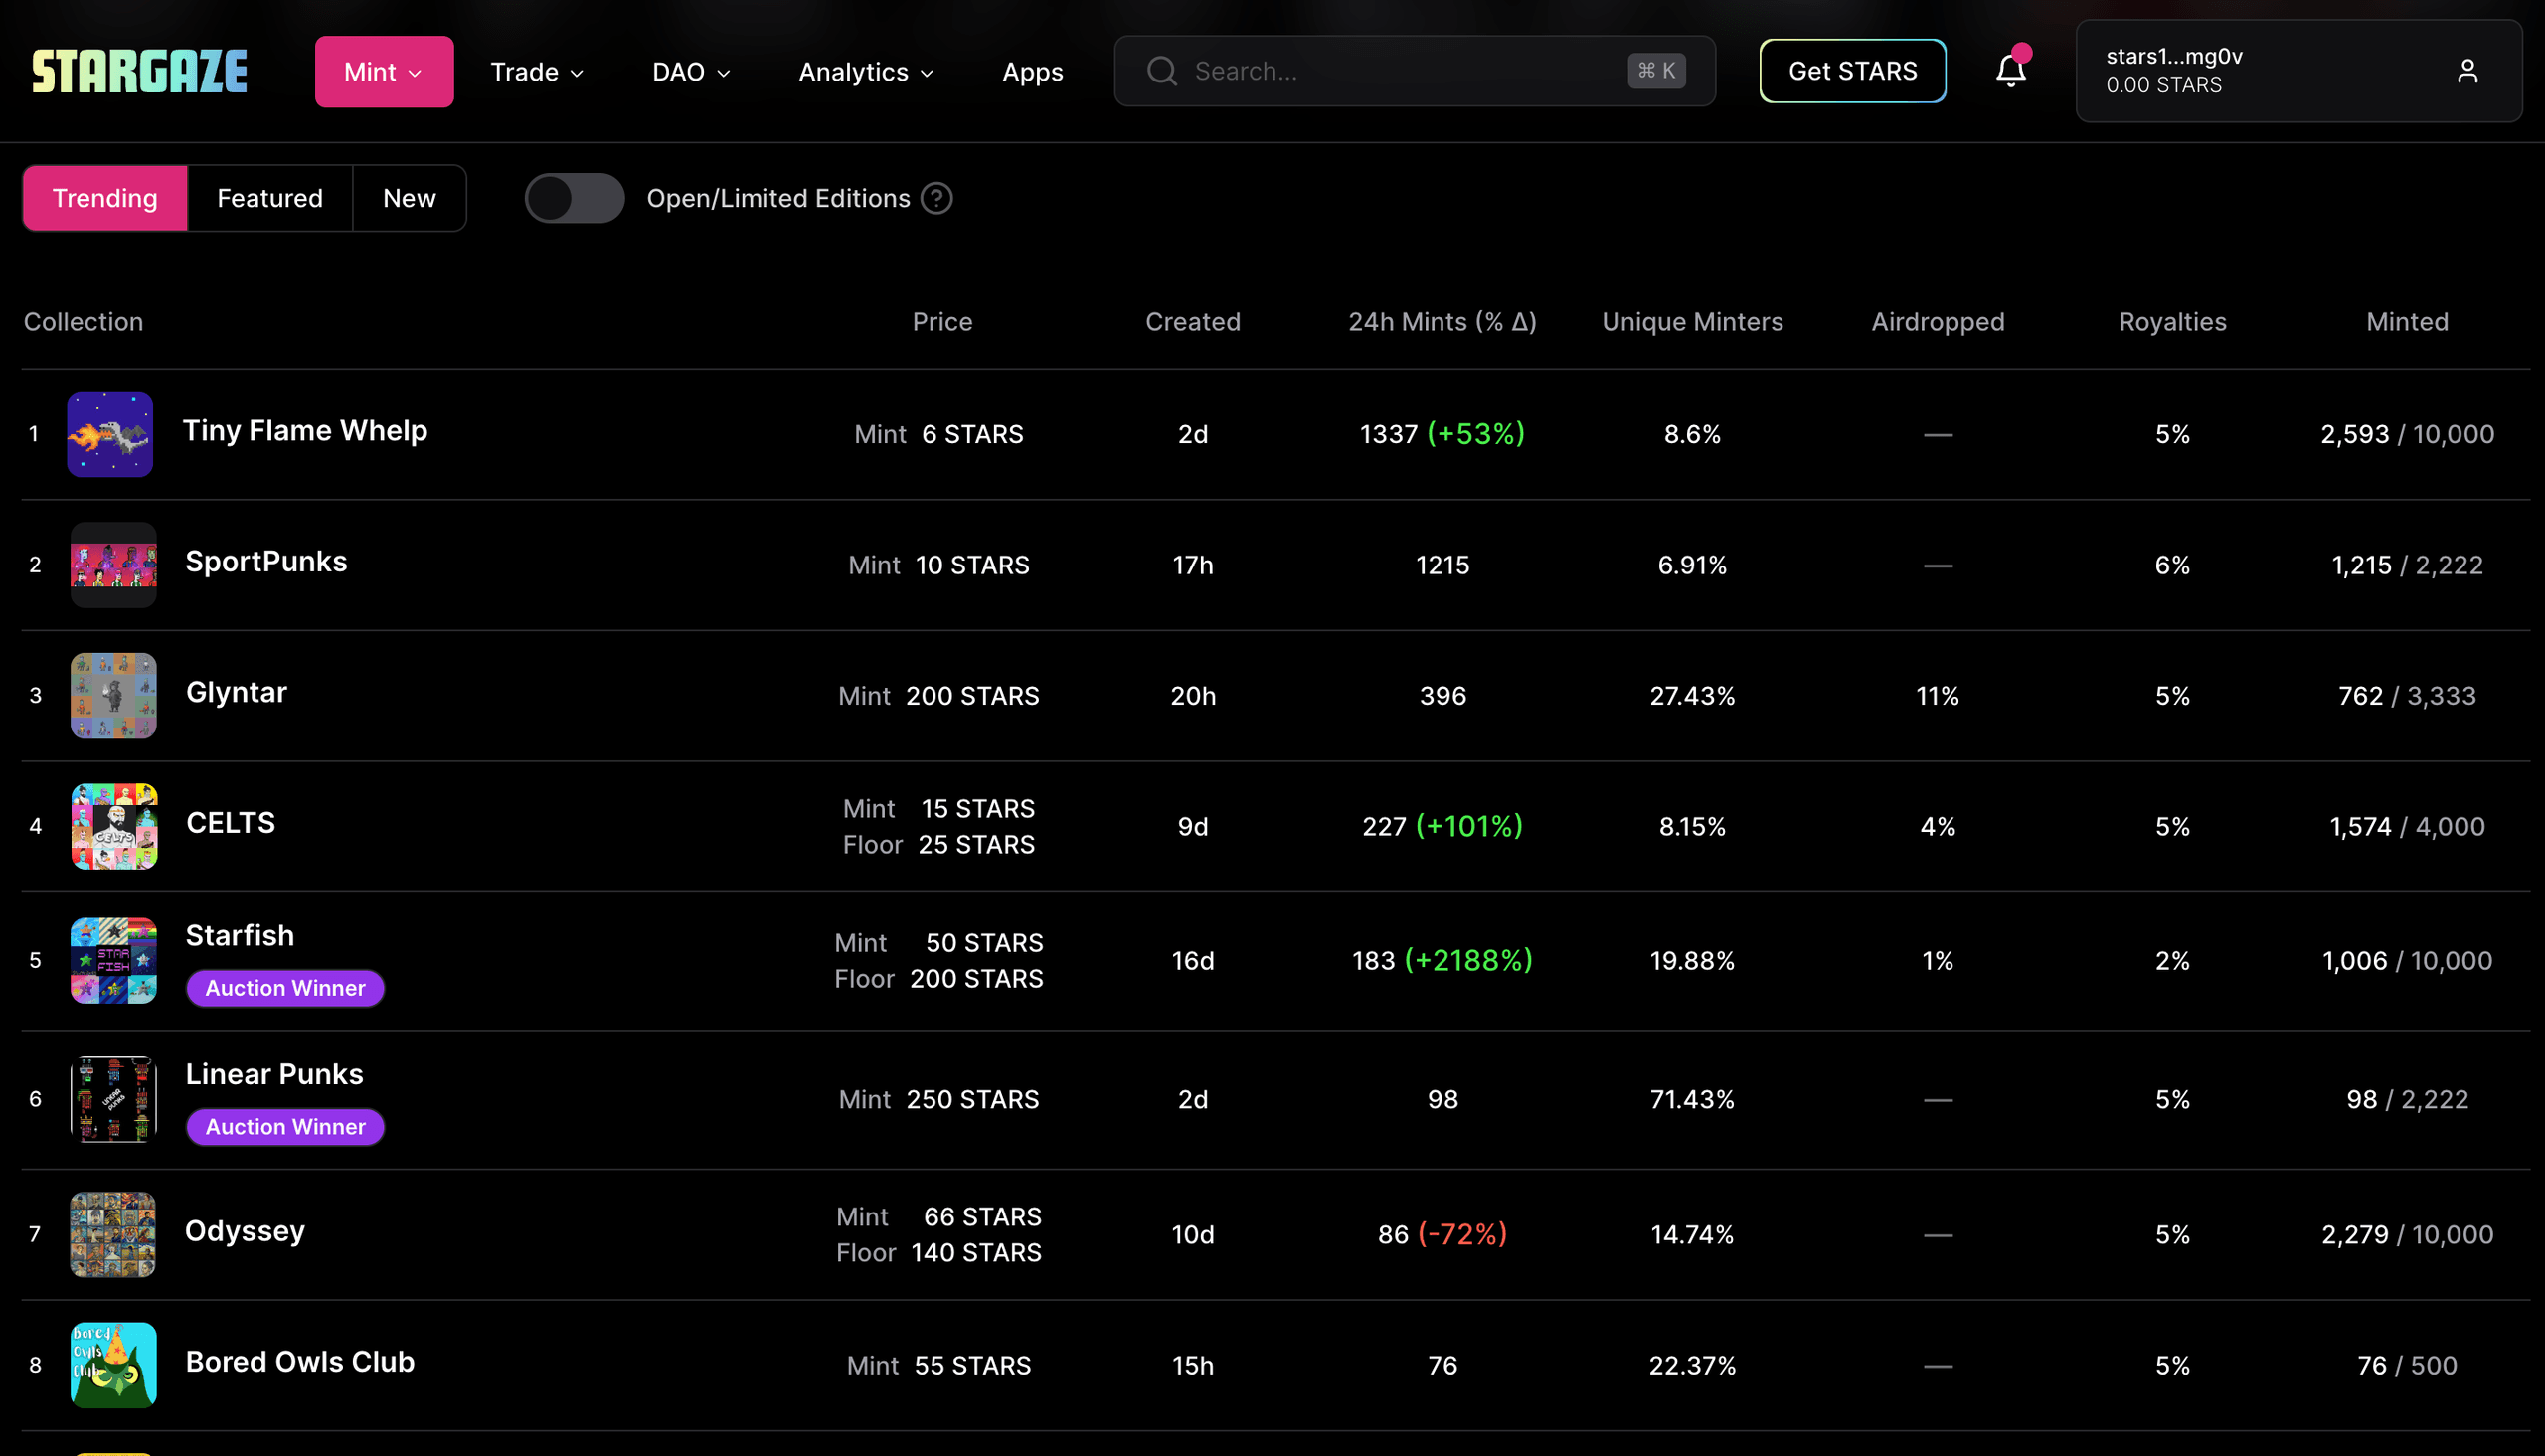This screenshot has width=2545, height=1456.
Task: Click the Mint 200 STARS price
Action: click(x=938, y=696)
